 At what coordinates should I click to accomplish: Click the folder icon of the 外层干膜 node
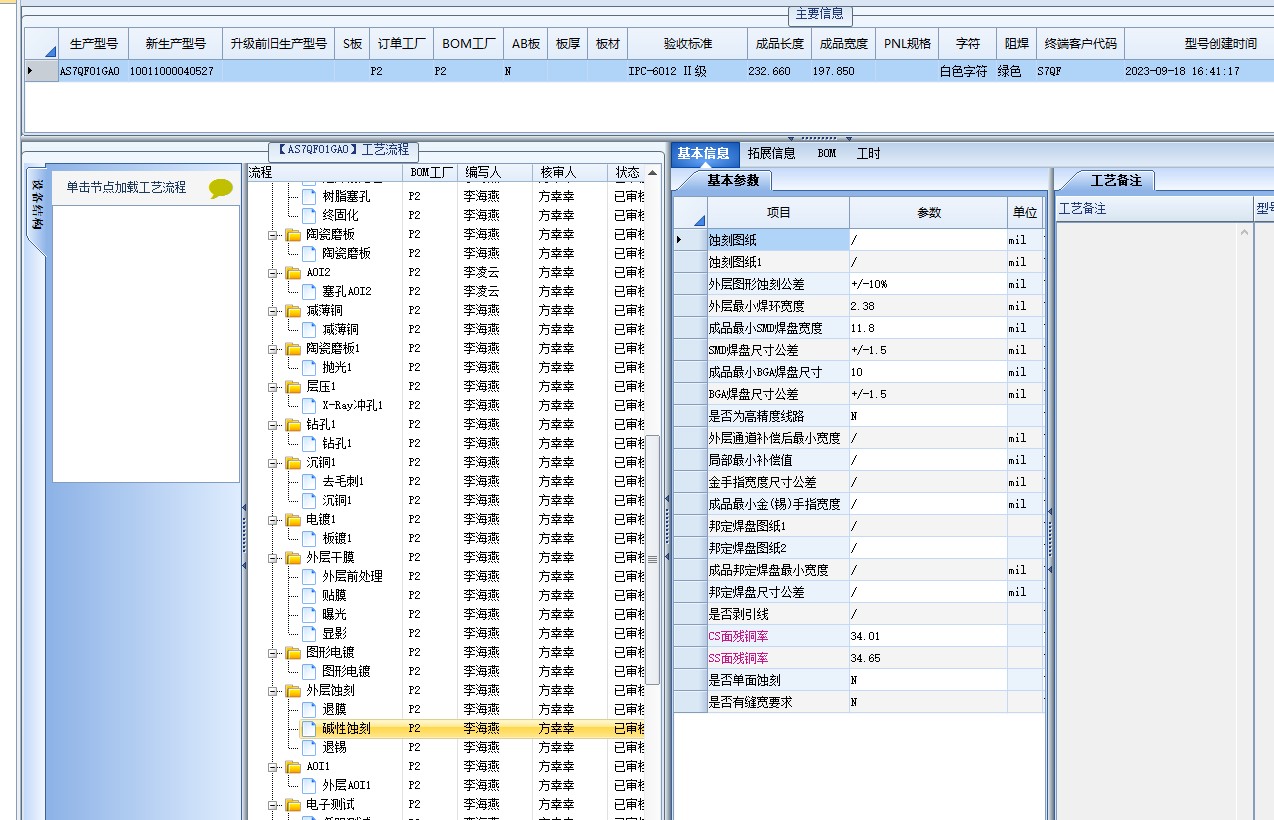(293, 557)
